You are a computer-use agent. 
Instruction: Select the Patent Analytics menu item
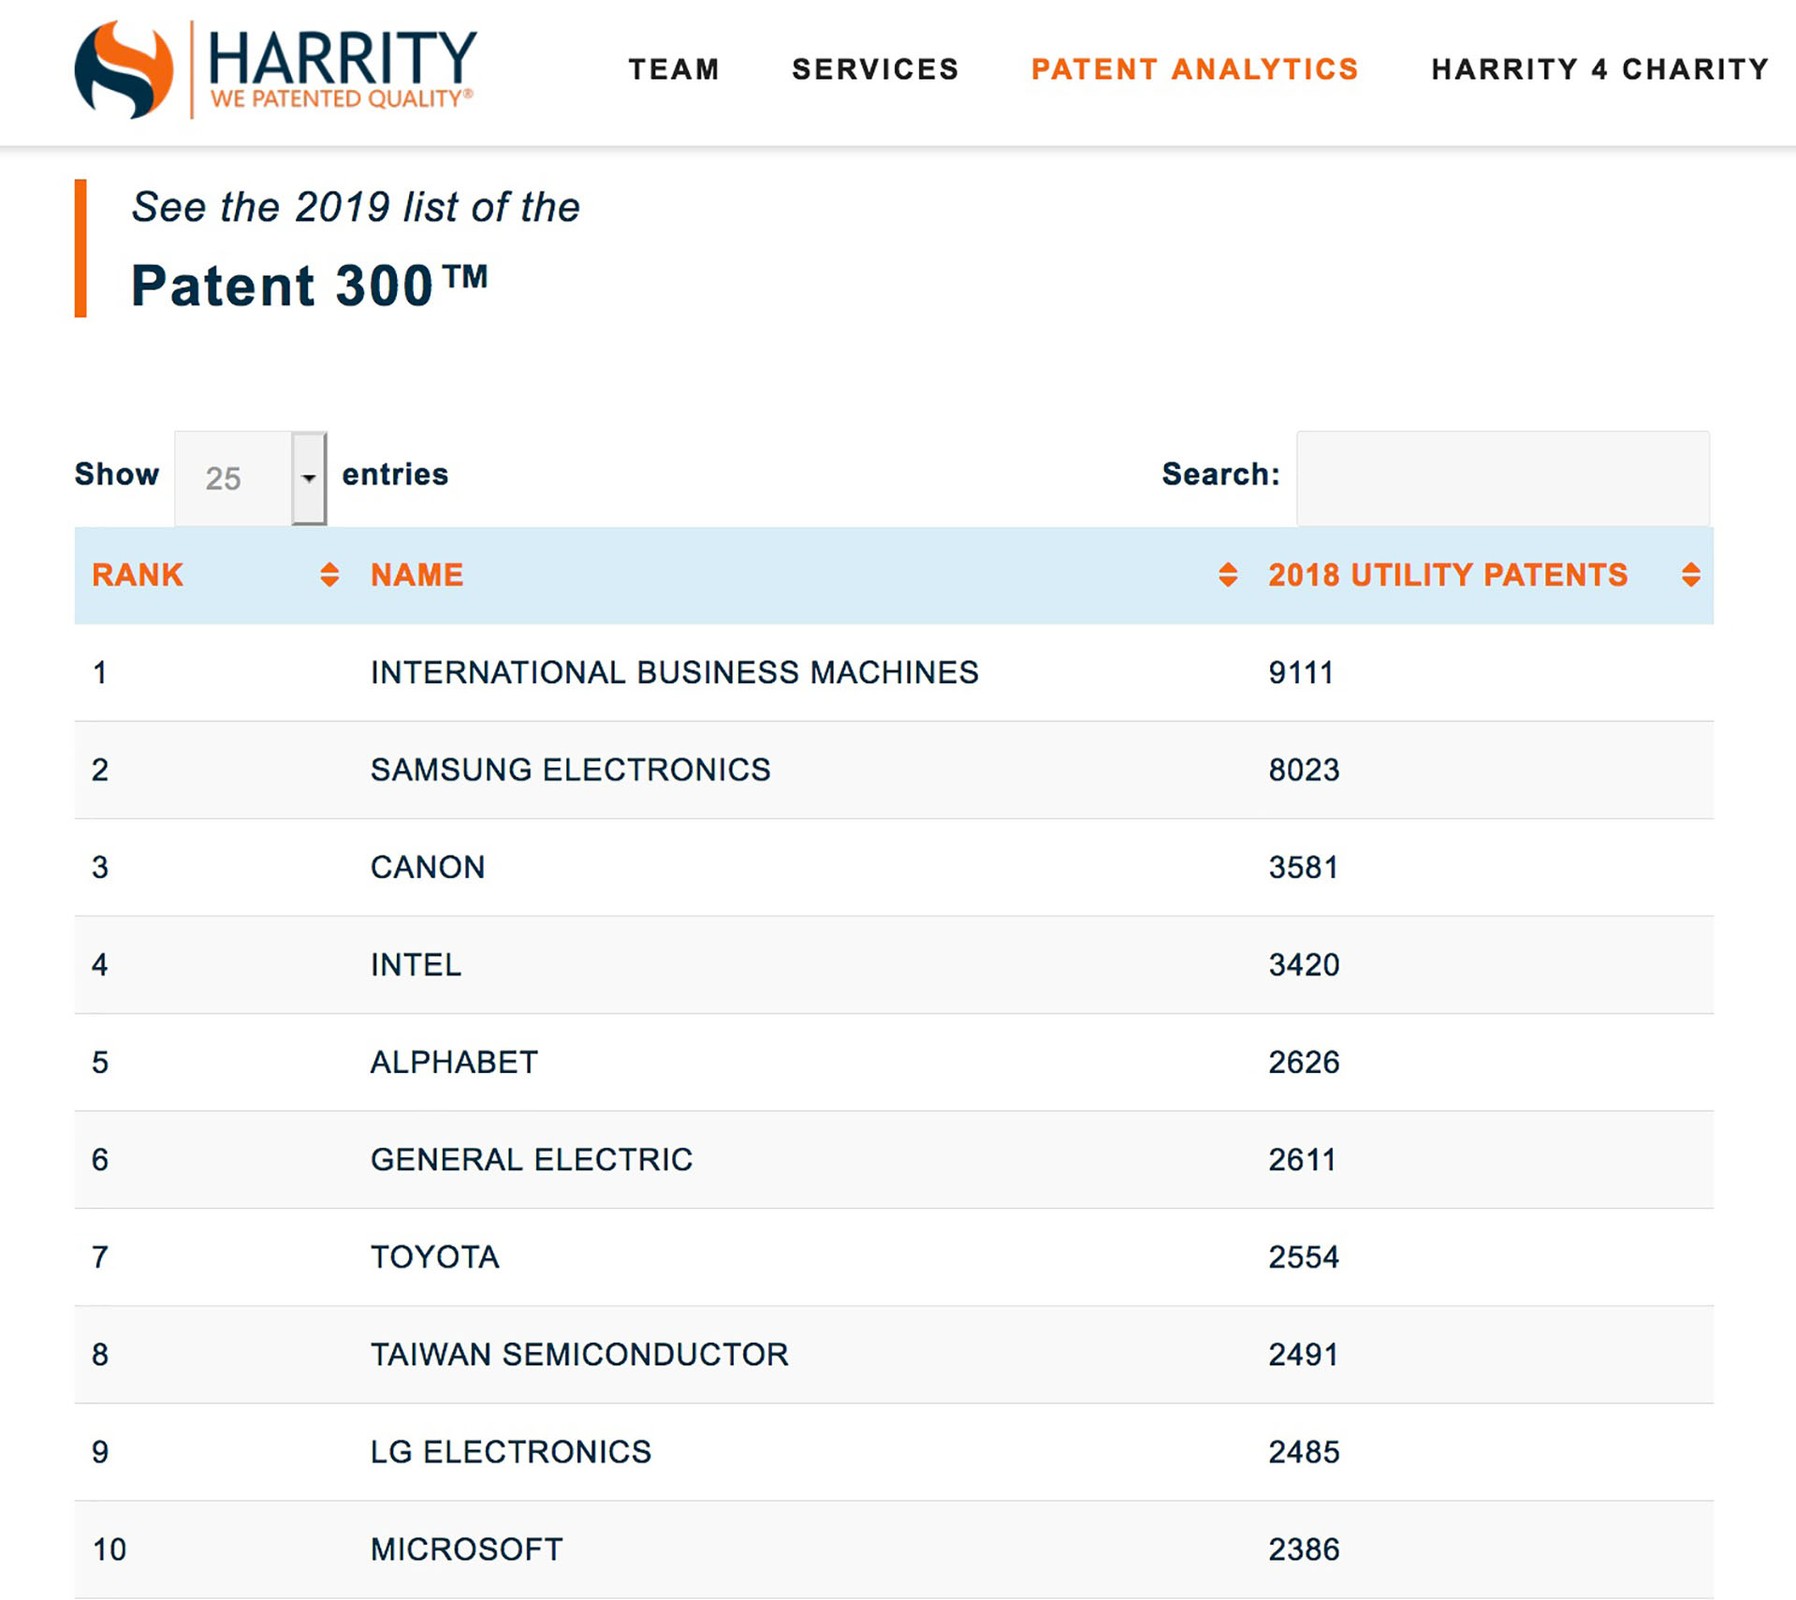(x=1195, y=69)
